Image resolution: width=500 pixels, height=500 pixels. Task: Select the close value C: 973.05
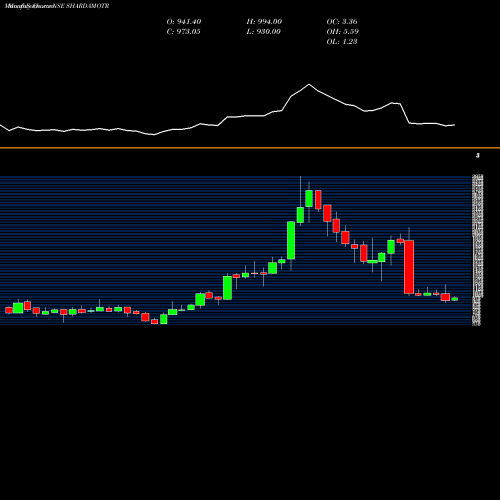183,32
